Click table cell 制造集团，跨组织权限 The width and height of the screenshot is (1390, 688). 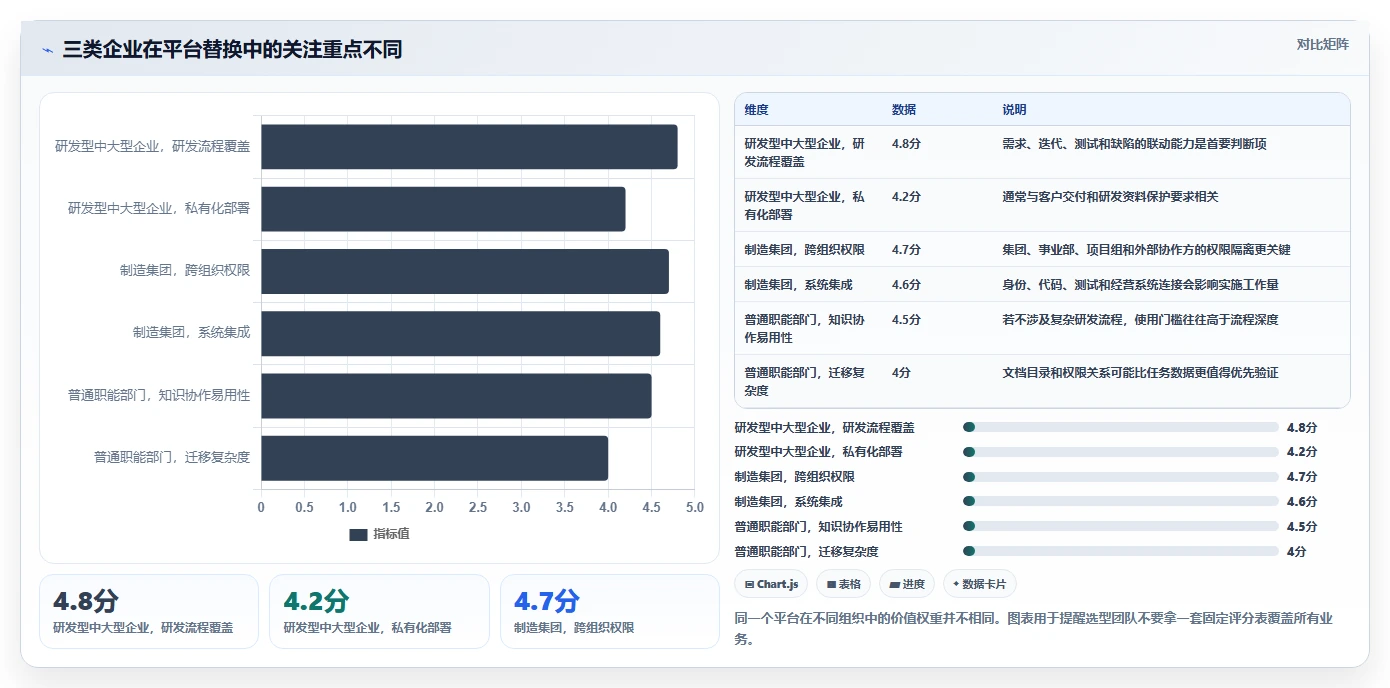(805, 250)
